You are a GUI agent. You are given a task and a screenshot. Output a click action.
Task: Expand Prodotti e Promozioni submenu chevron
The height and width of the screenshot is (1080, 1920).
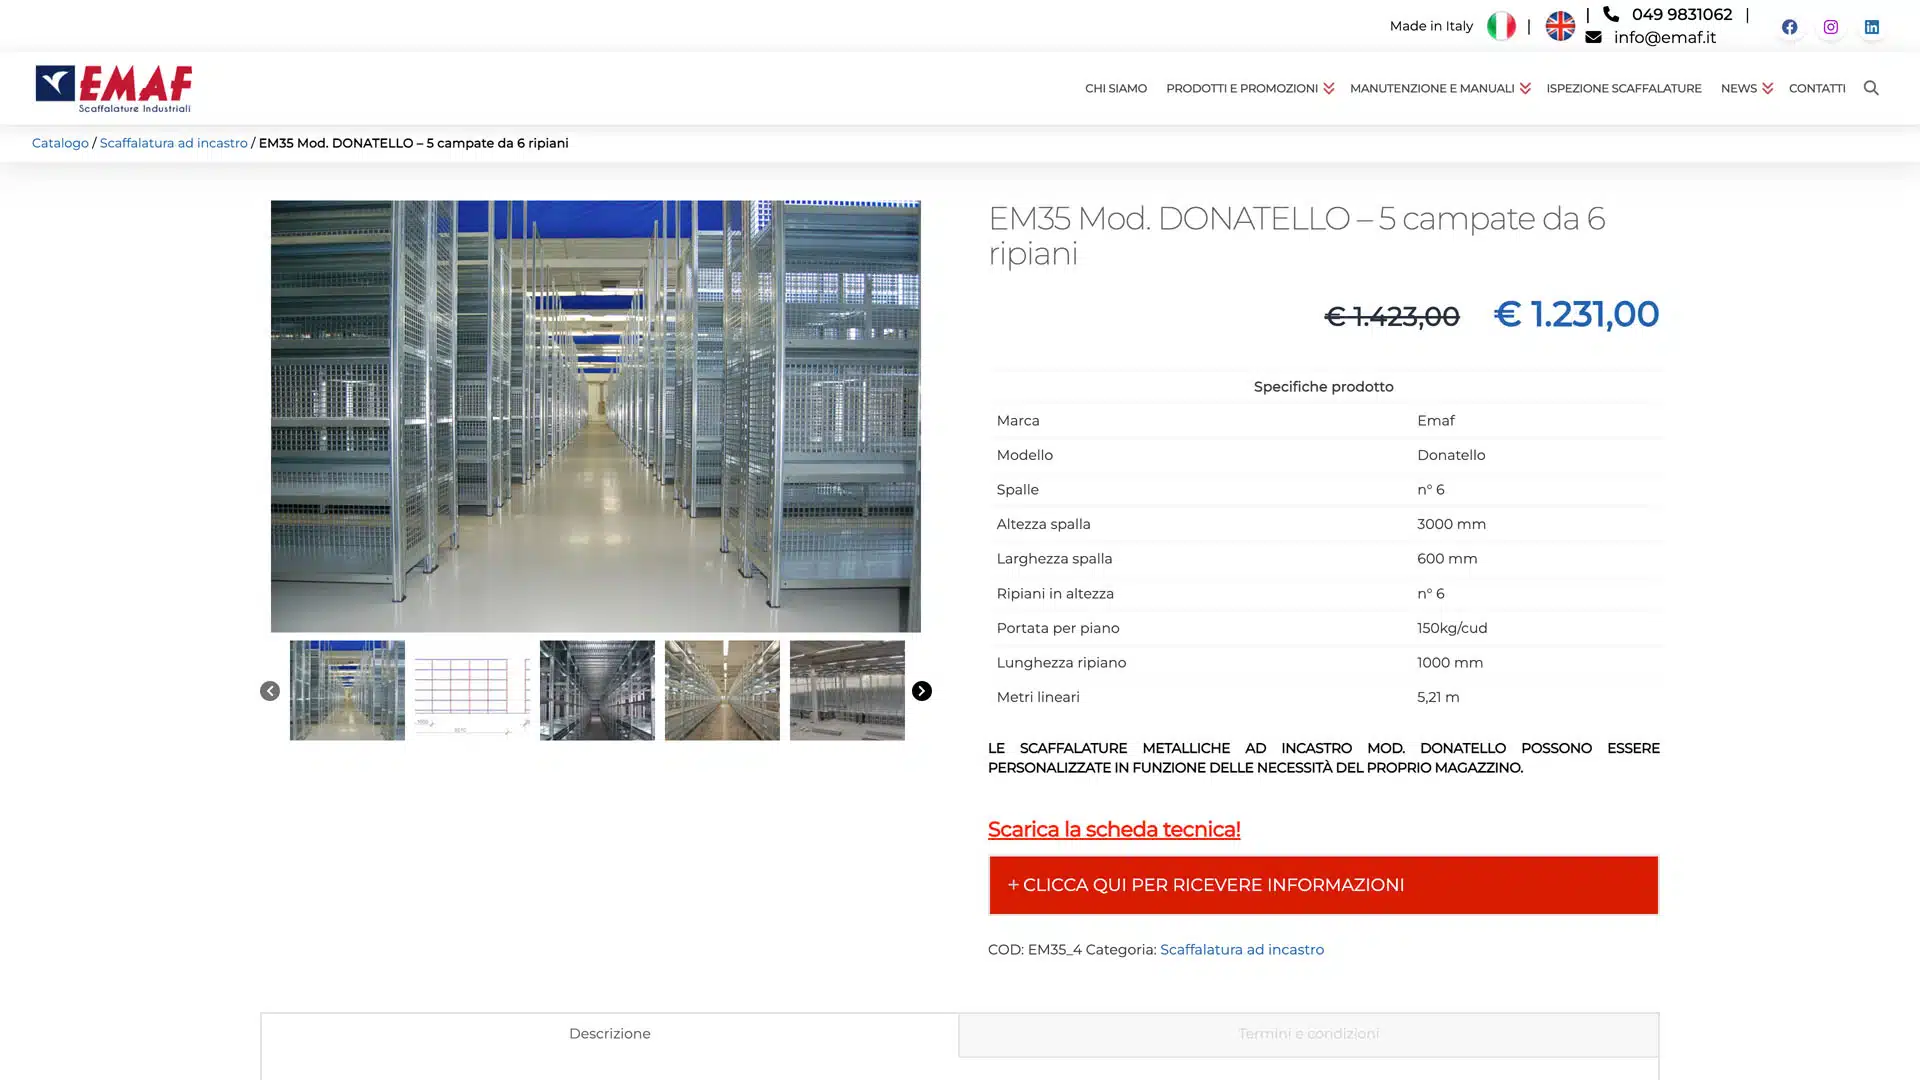click(x=1329, y=89)
